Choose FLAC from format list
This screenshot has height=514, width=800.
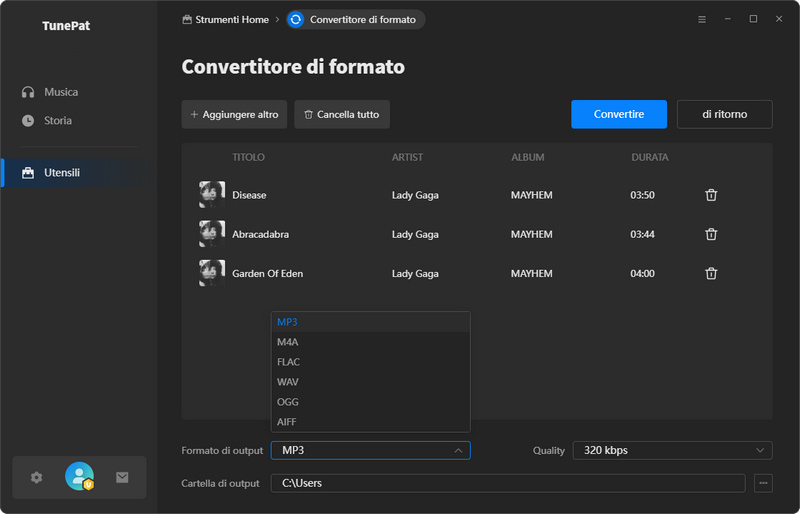tap(370, 362)
